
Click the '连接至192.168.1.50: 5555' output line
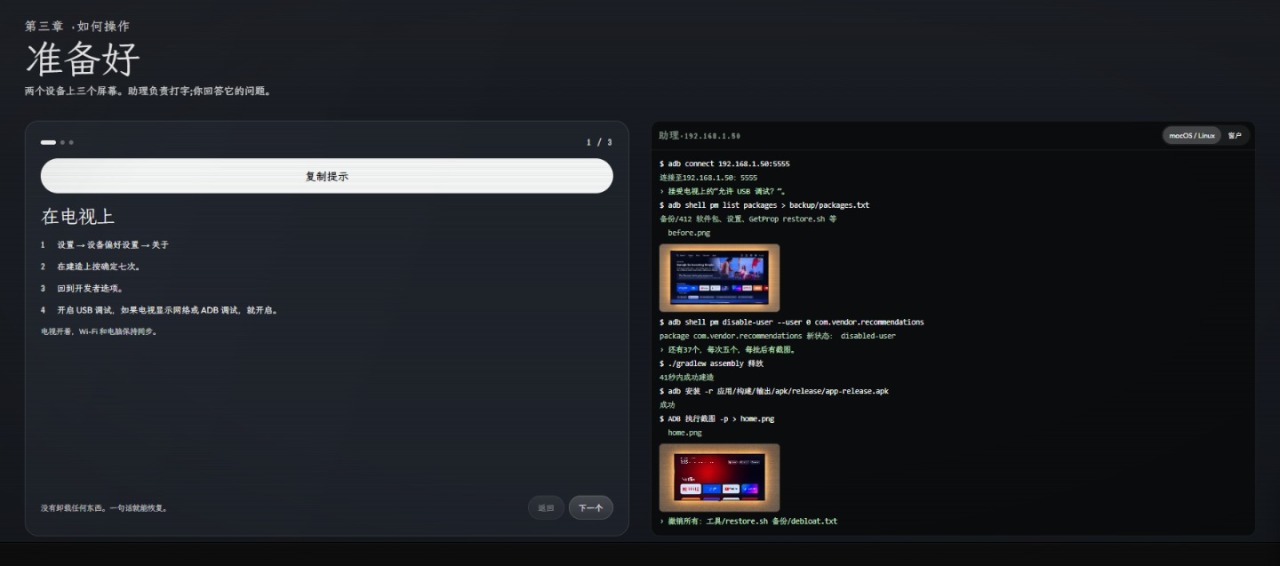point(708,177)
